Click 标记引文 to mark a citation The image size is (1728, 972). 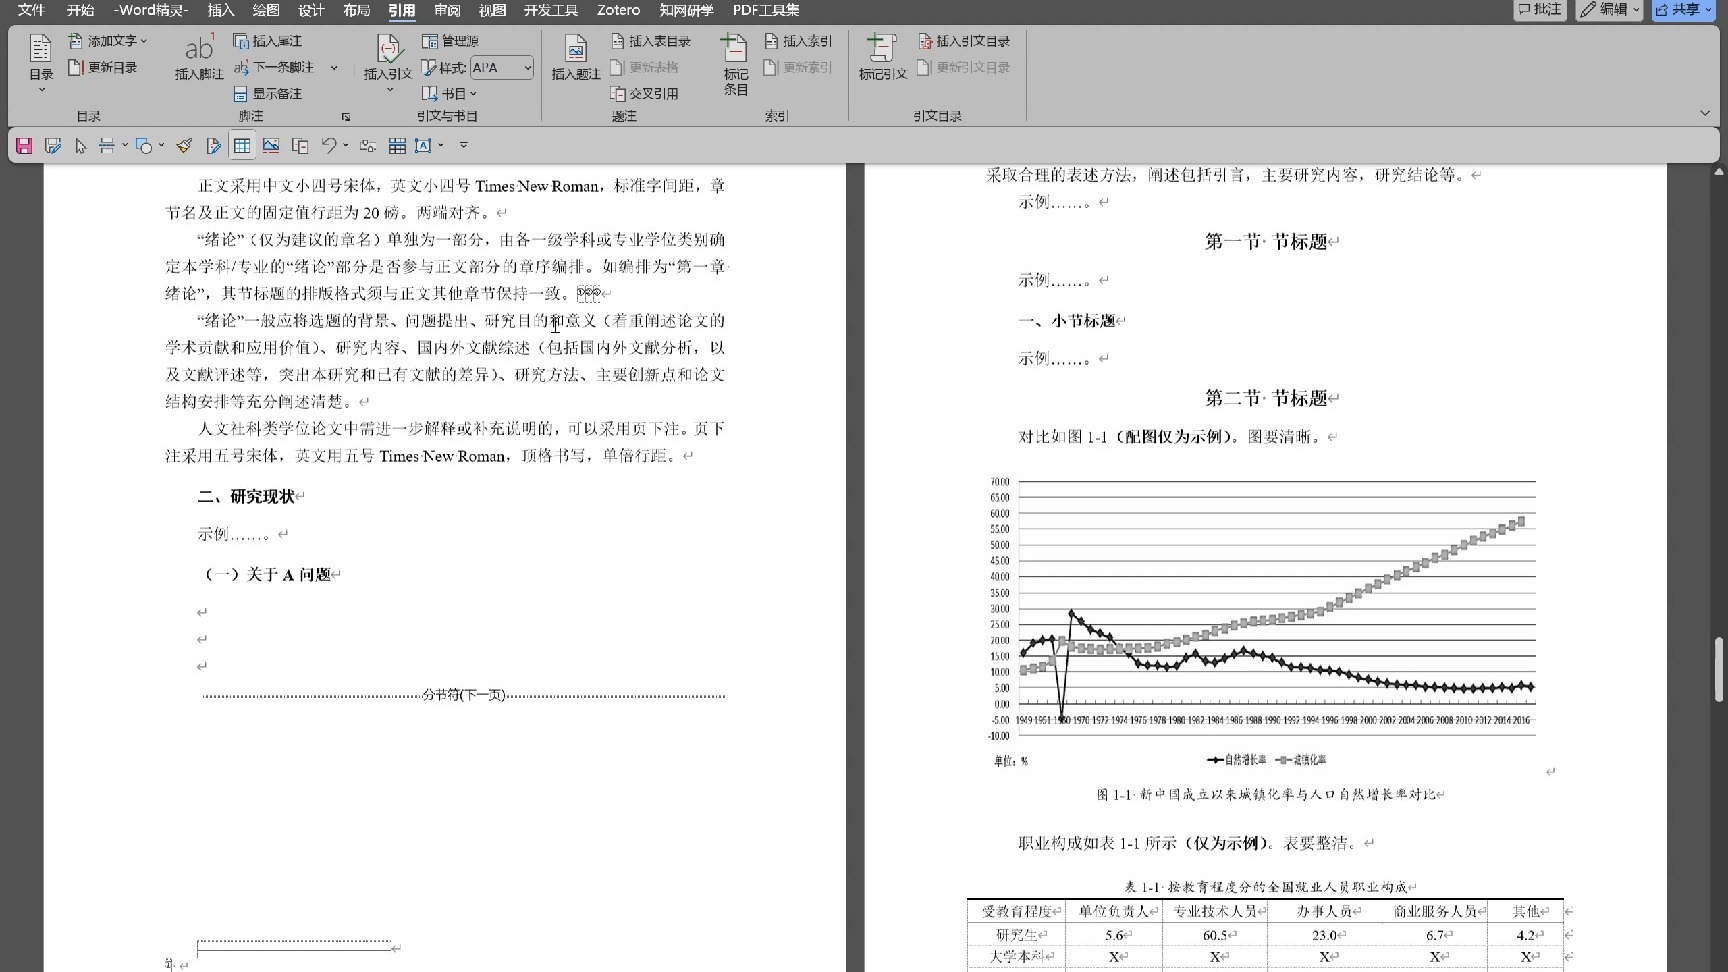tap(881, 60)
